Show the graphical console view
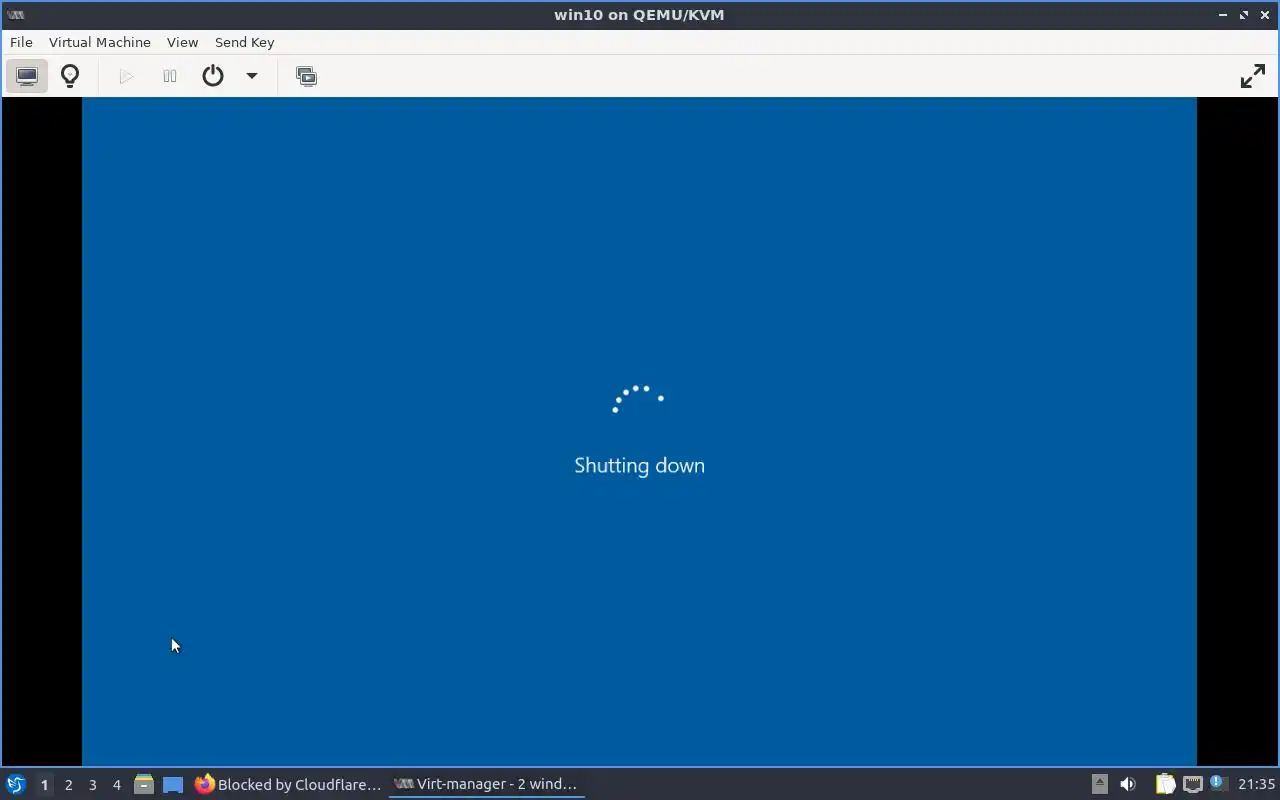Screen dimensions: 1280x800 click(x=27, y=76)
